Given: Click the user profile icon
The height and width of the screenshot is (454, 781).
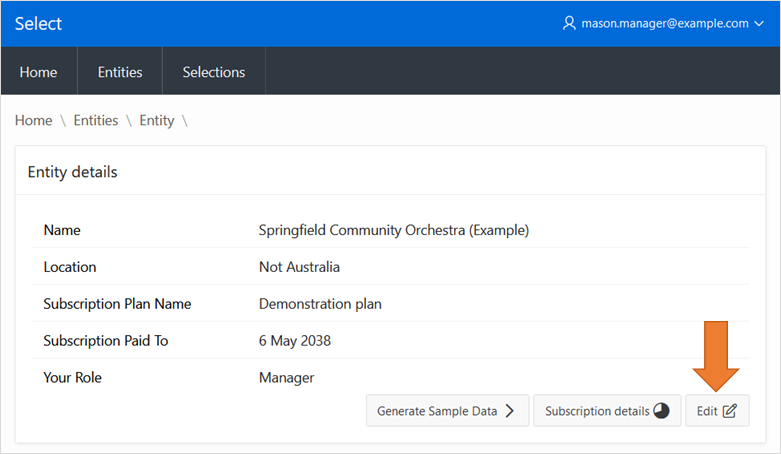Looking at the screenshot, I should [570, 23].
